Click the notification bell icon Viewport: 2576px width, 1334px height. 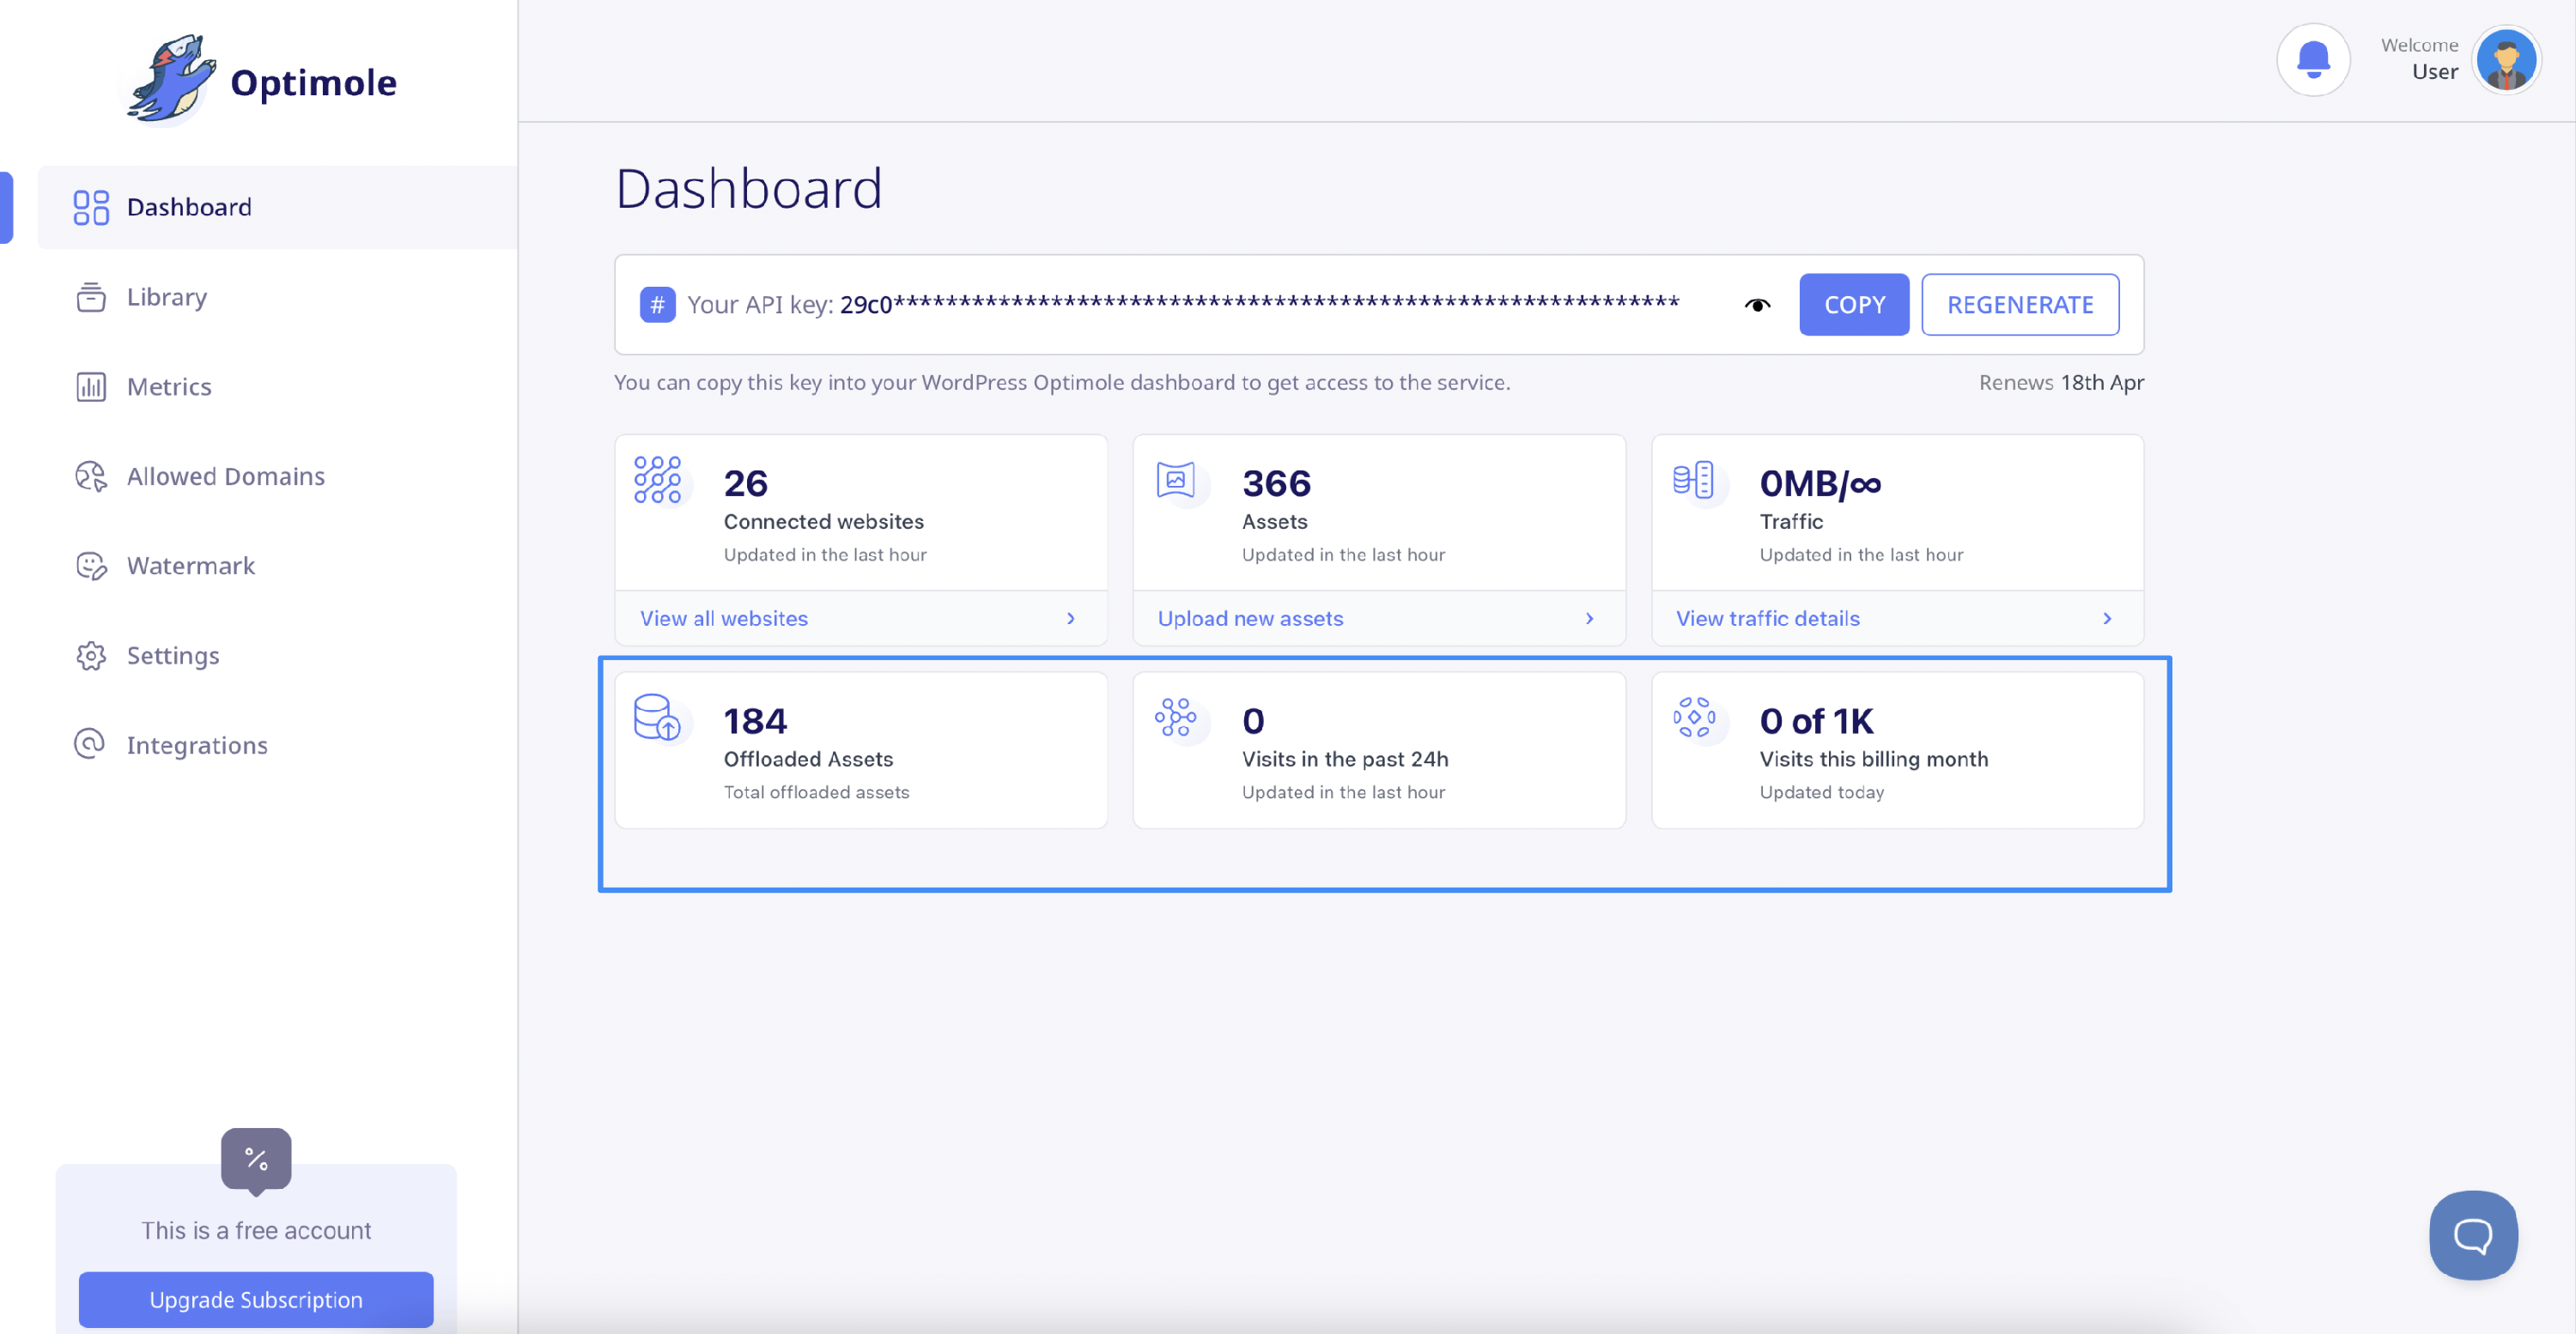pos(2312,60)
